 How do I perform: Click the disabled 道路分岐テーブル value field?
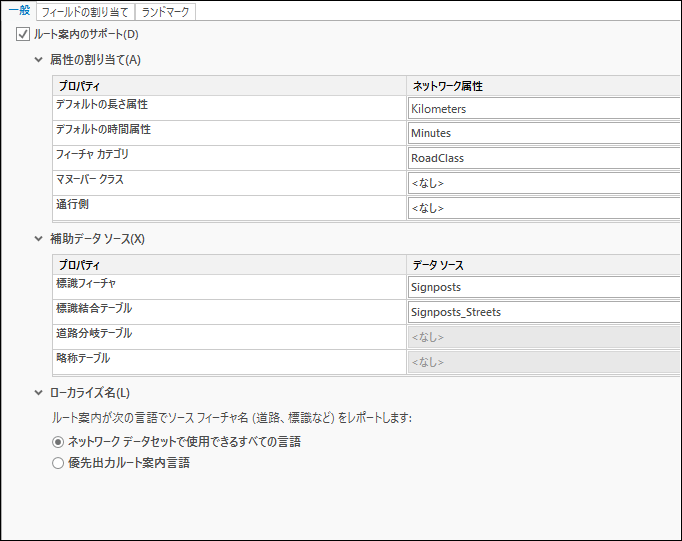544,337
